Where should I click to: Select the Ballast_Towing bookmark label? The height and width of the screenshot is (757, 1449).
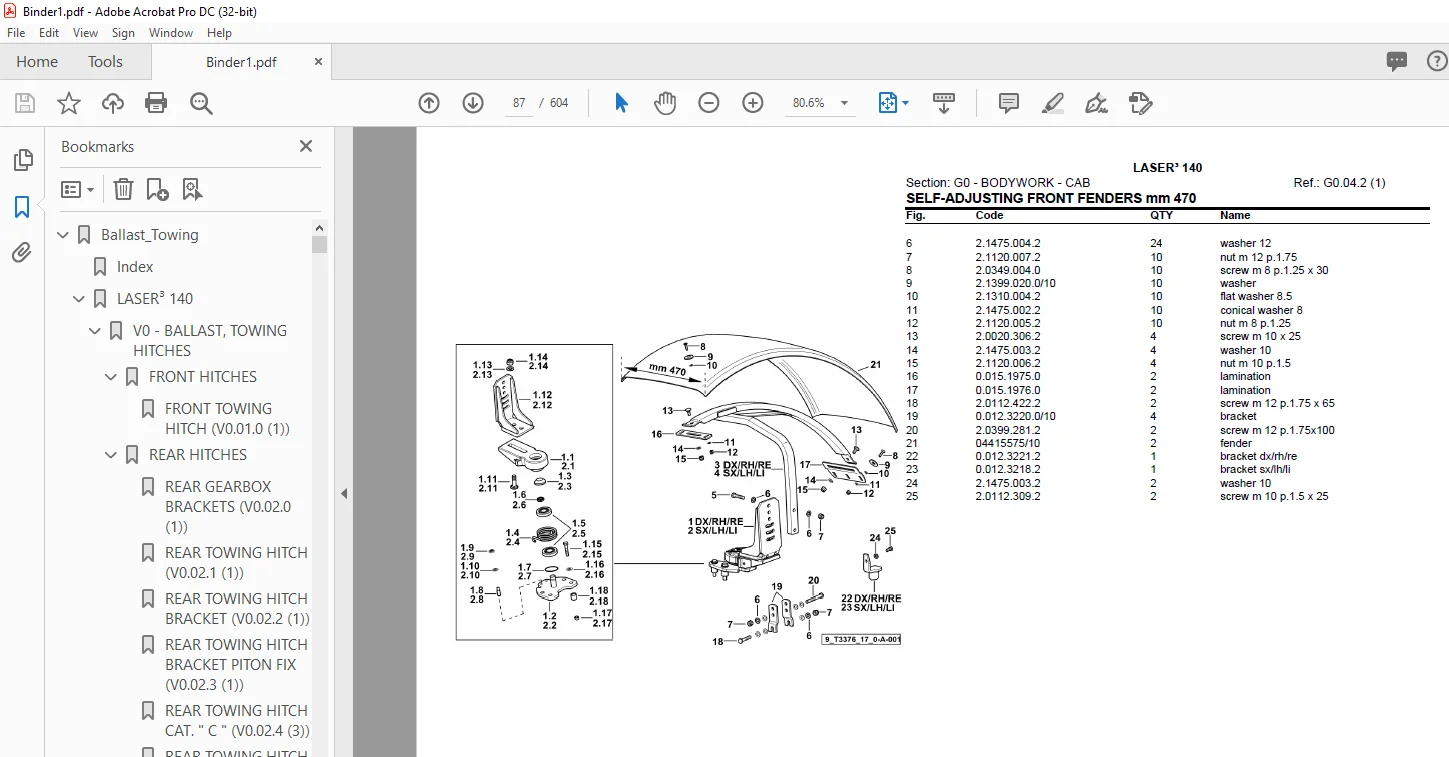[x=150, y=235]
